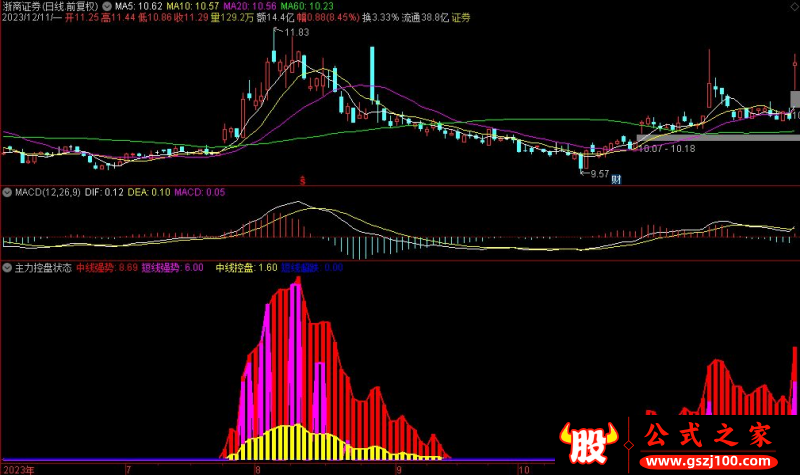800x475 pixels.
Task: Click the turnover rate 换3.33%
Action: (381, 18)
